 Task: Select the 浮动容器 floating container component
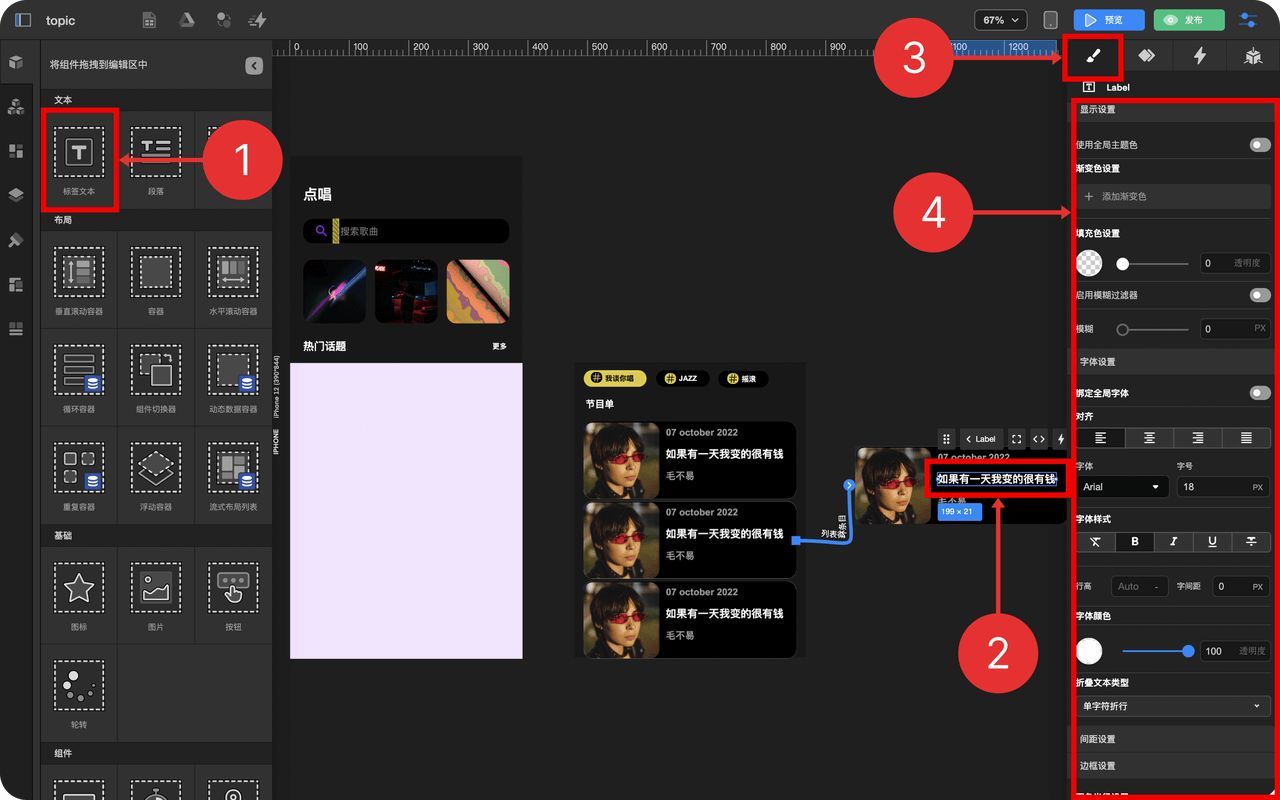[156, 475]
